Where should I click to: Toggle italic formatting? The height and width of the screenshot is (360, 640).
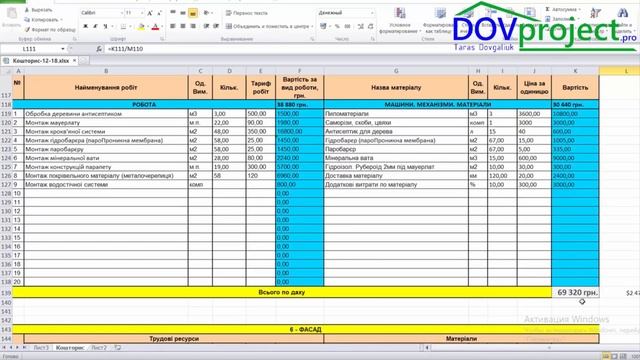click(x=95, y=27)
